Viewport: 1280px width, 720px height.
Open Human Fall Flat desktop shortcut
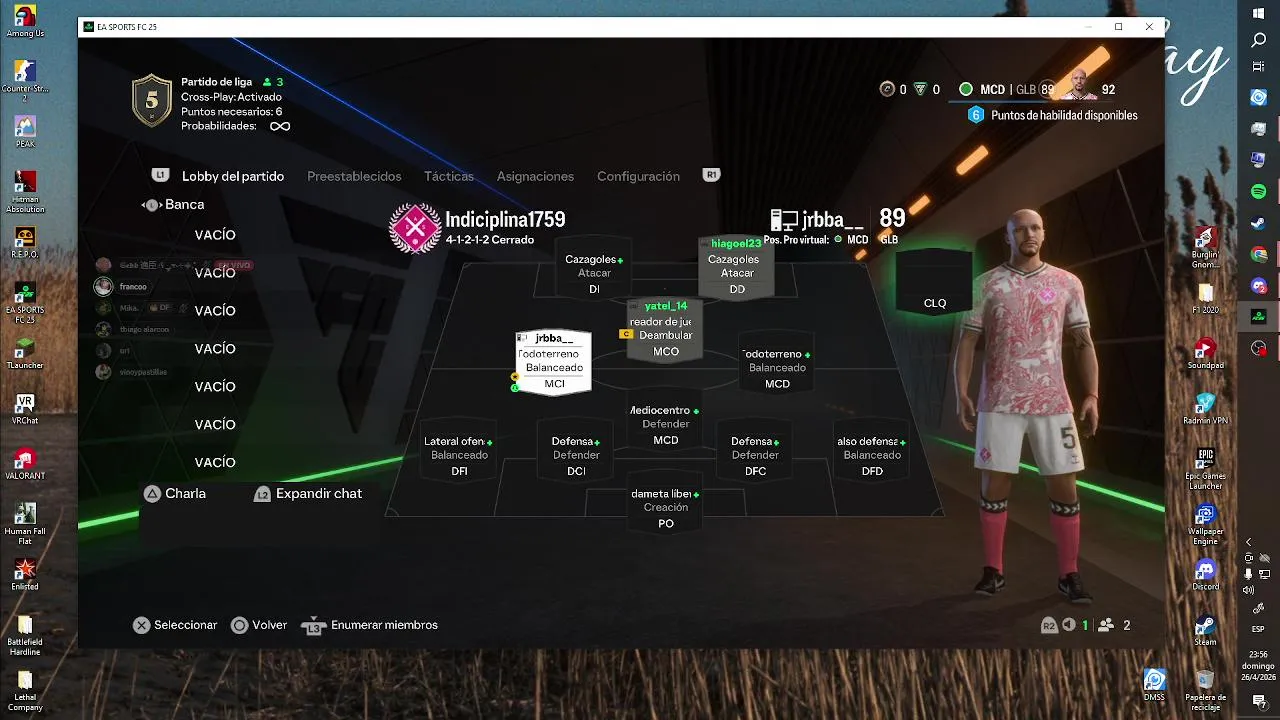pyautogui.click(x=25, y=524)
